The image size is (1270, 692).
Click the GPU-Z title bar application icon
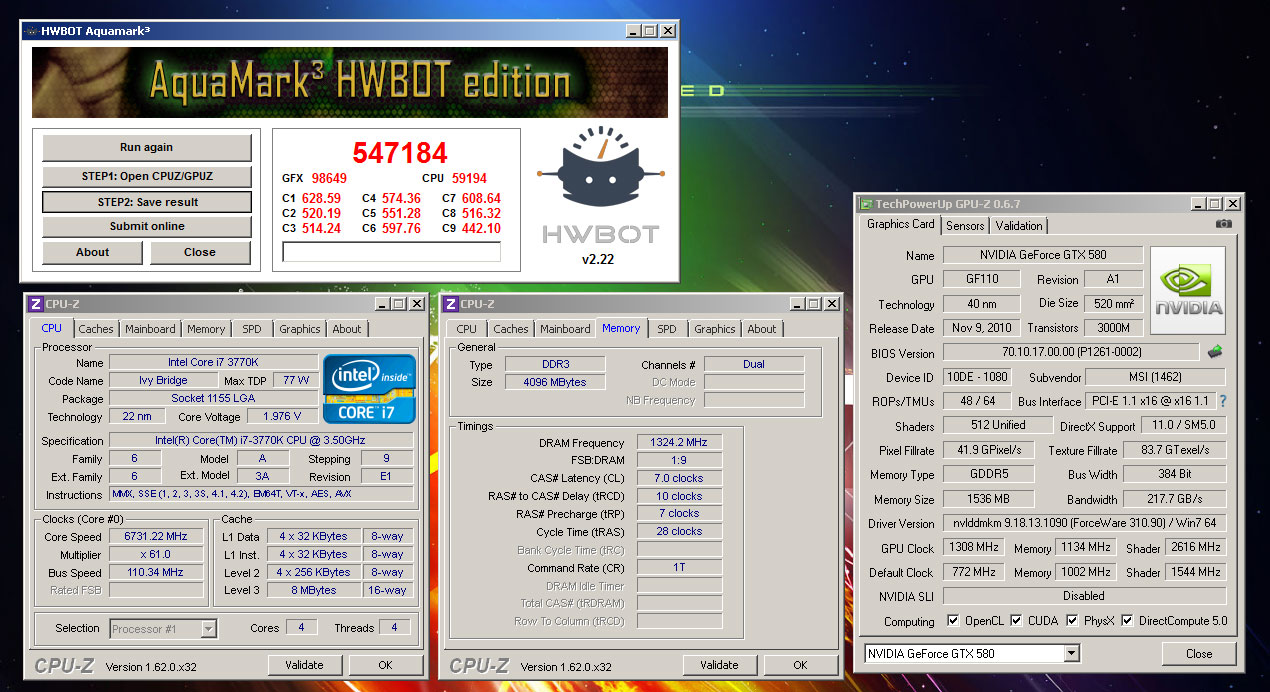point(866,204)
